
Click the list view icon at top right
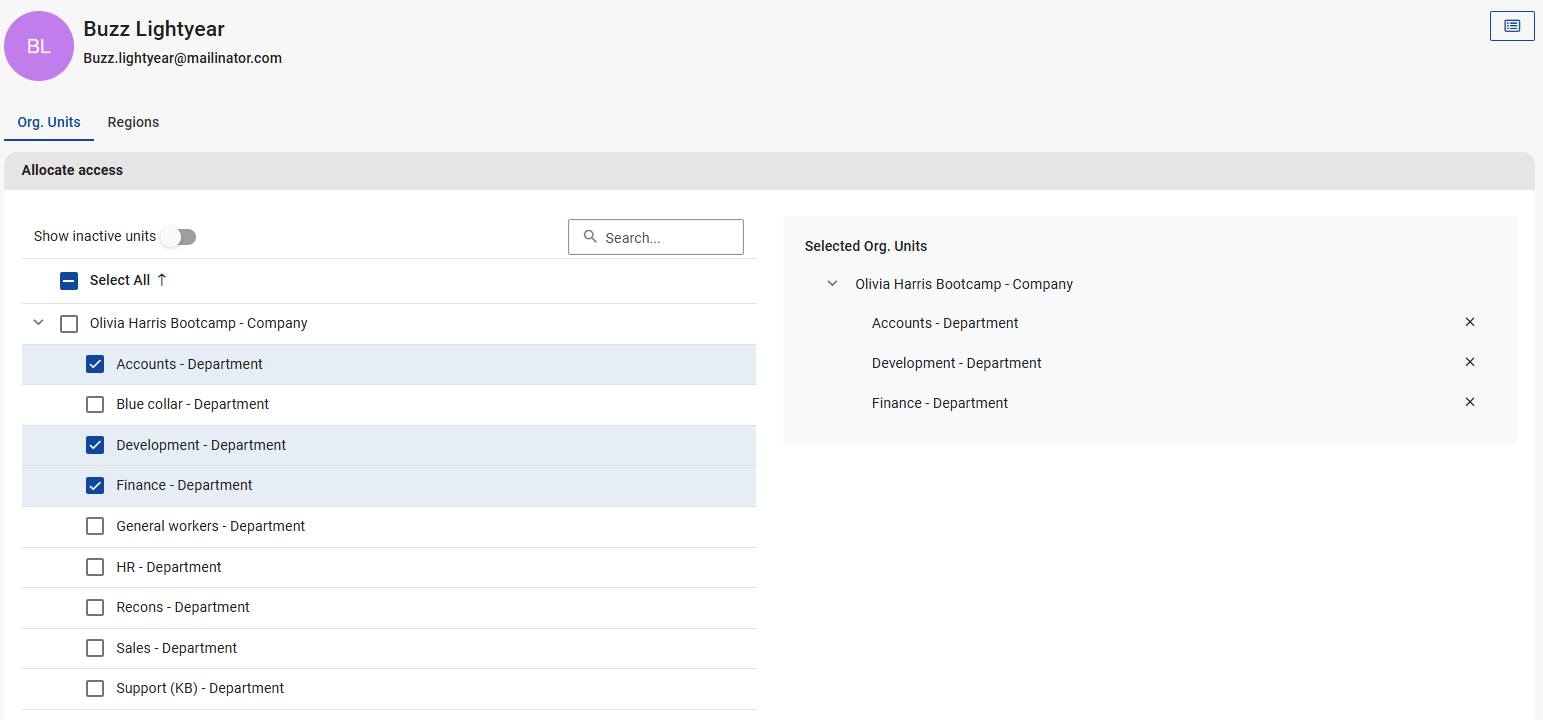[1511, 26]
